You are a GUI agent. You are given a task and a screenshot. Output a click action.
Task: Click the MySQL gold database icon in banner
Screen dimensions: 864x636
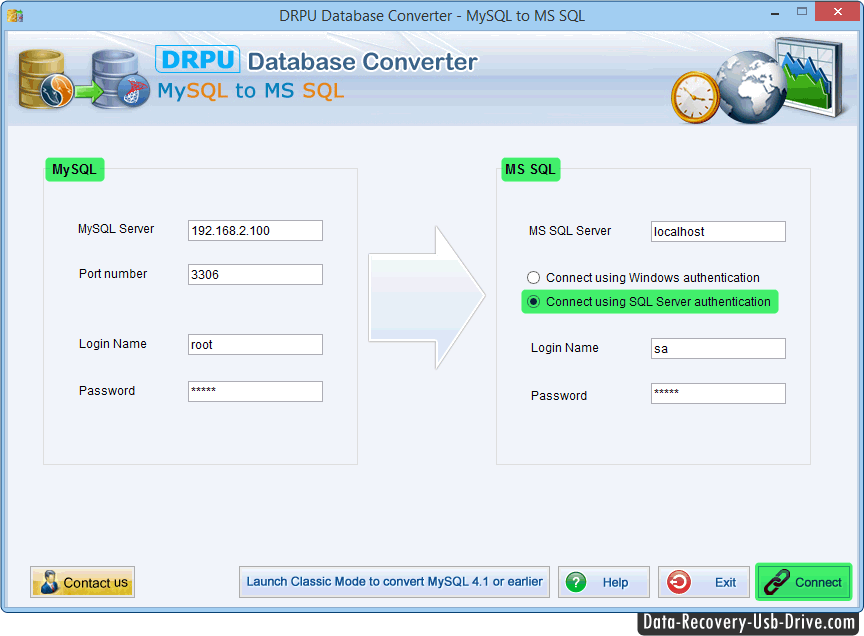46,79
